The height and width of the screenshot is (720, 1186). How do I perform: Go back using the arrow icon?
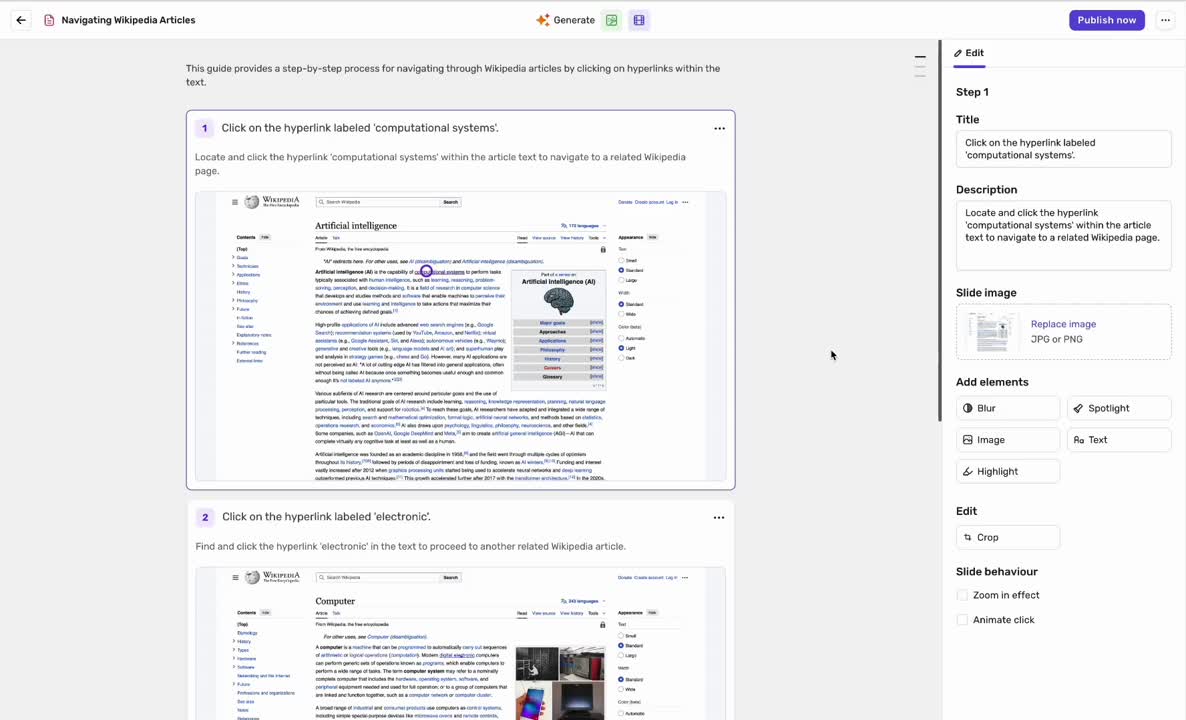[21, 20]
